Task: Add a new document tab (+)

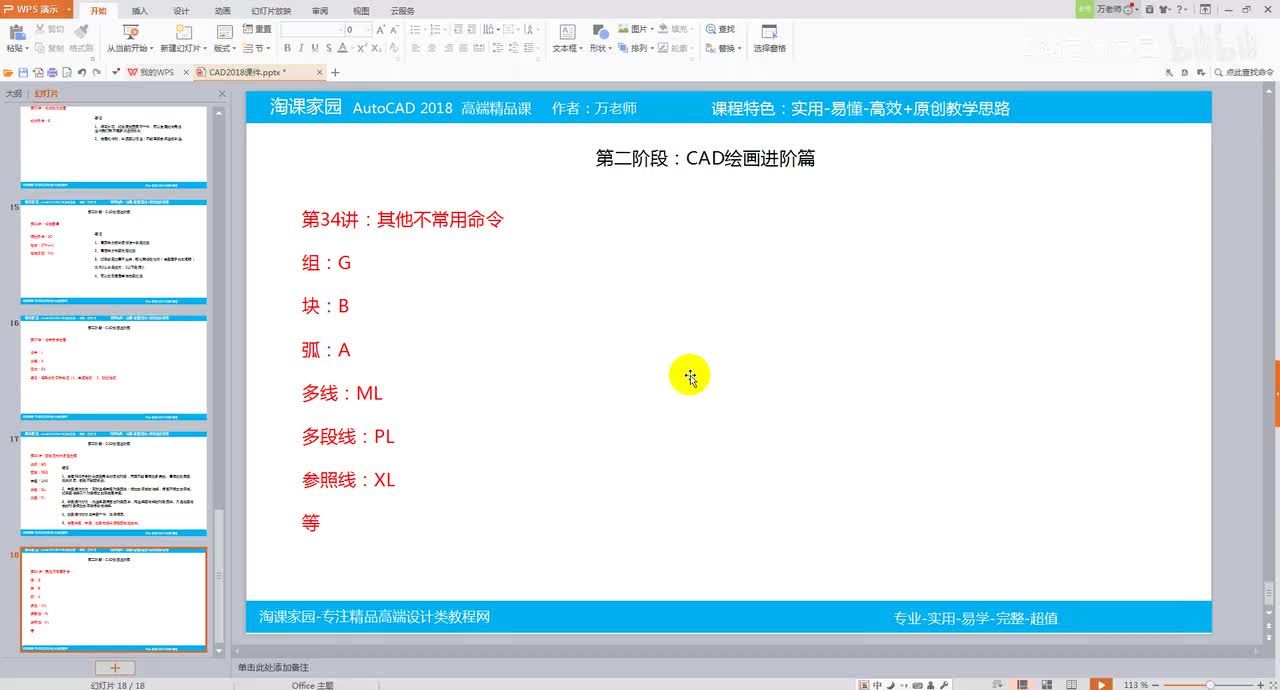Action: 335,72
